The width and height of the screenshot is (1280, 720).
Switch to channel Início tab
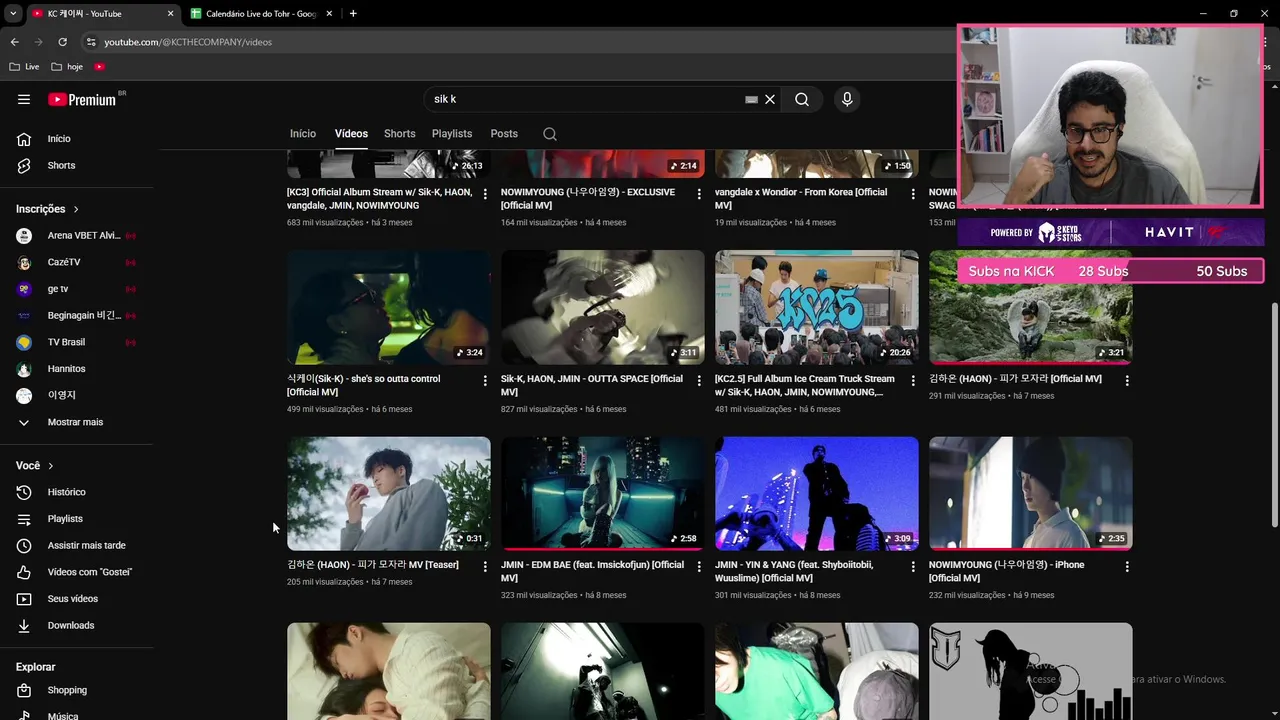(303, 134)
